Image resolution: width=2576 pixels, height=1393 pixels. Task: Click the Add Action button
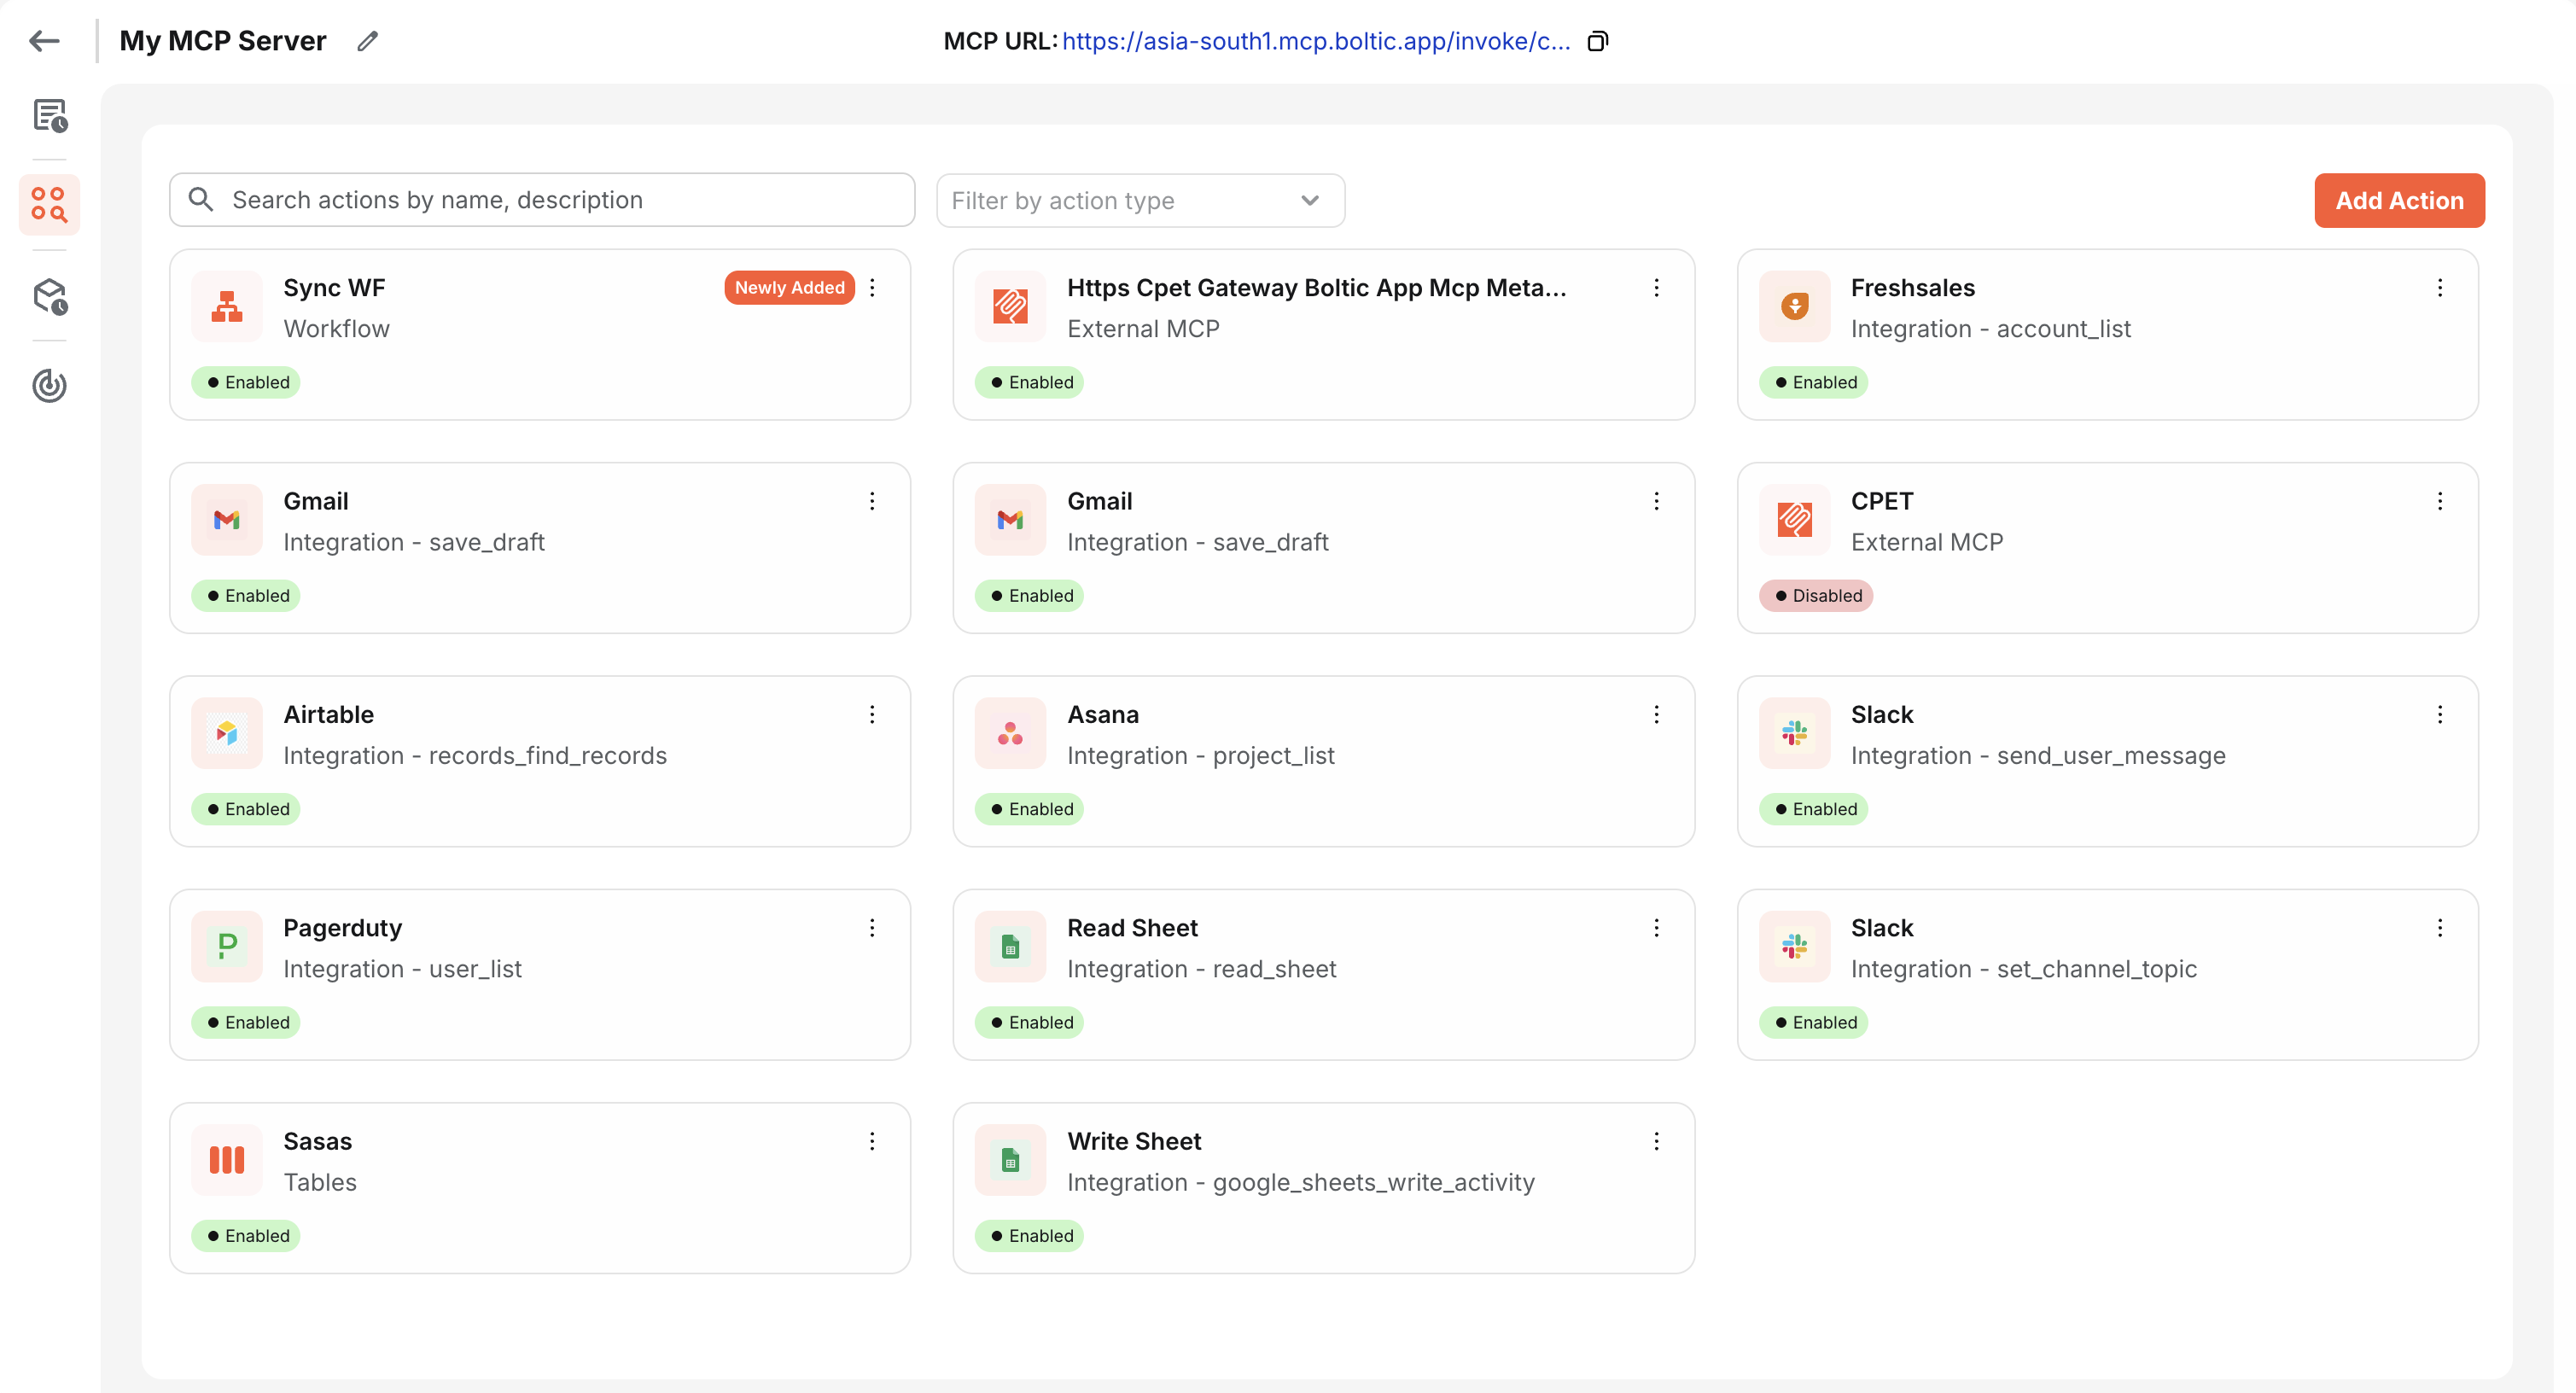(2400, 200)
